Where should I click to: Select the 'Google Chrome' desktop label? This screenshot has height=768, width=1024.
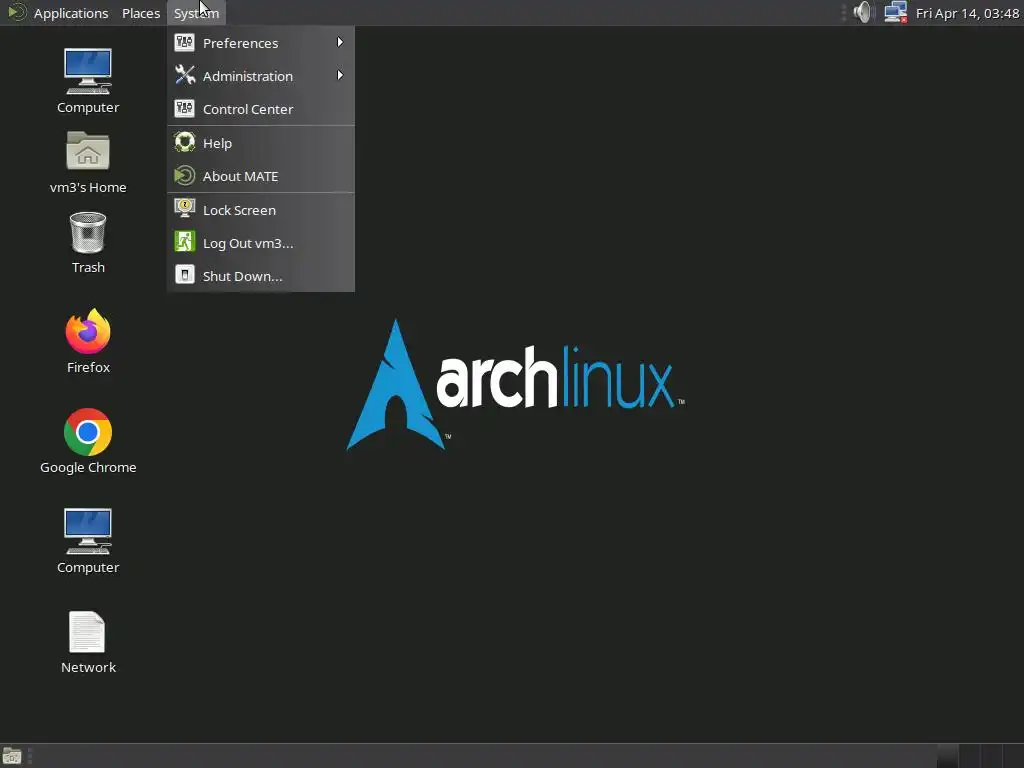(88, 468)
